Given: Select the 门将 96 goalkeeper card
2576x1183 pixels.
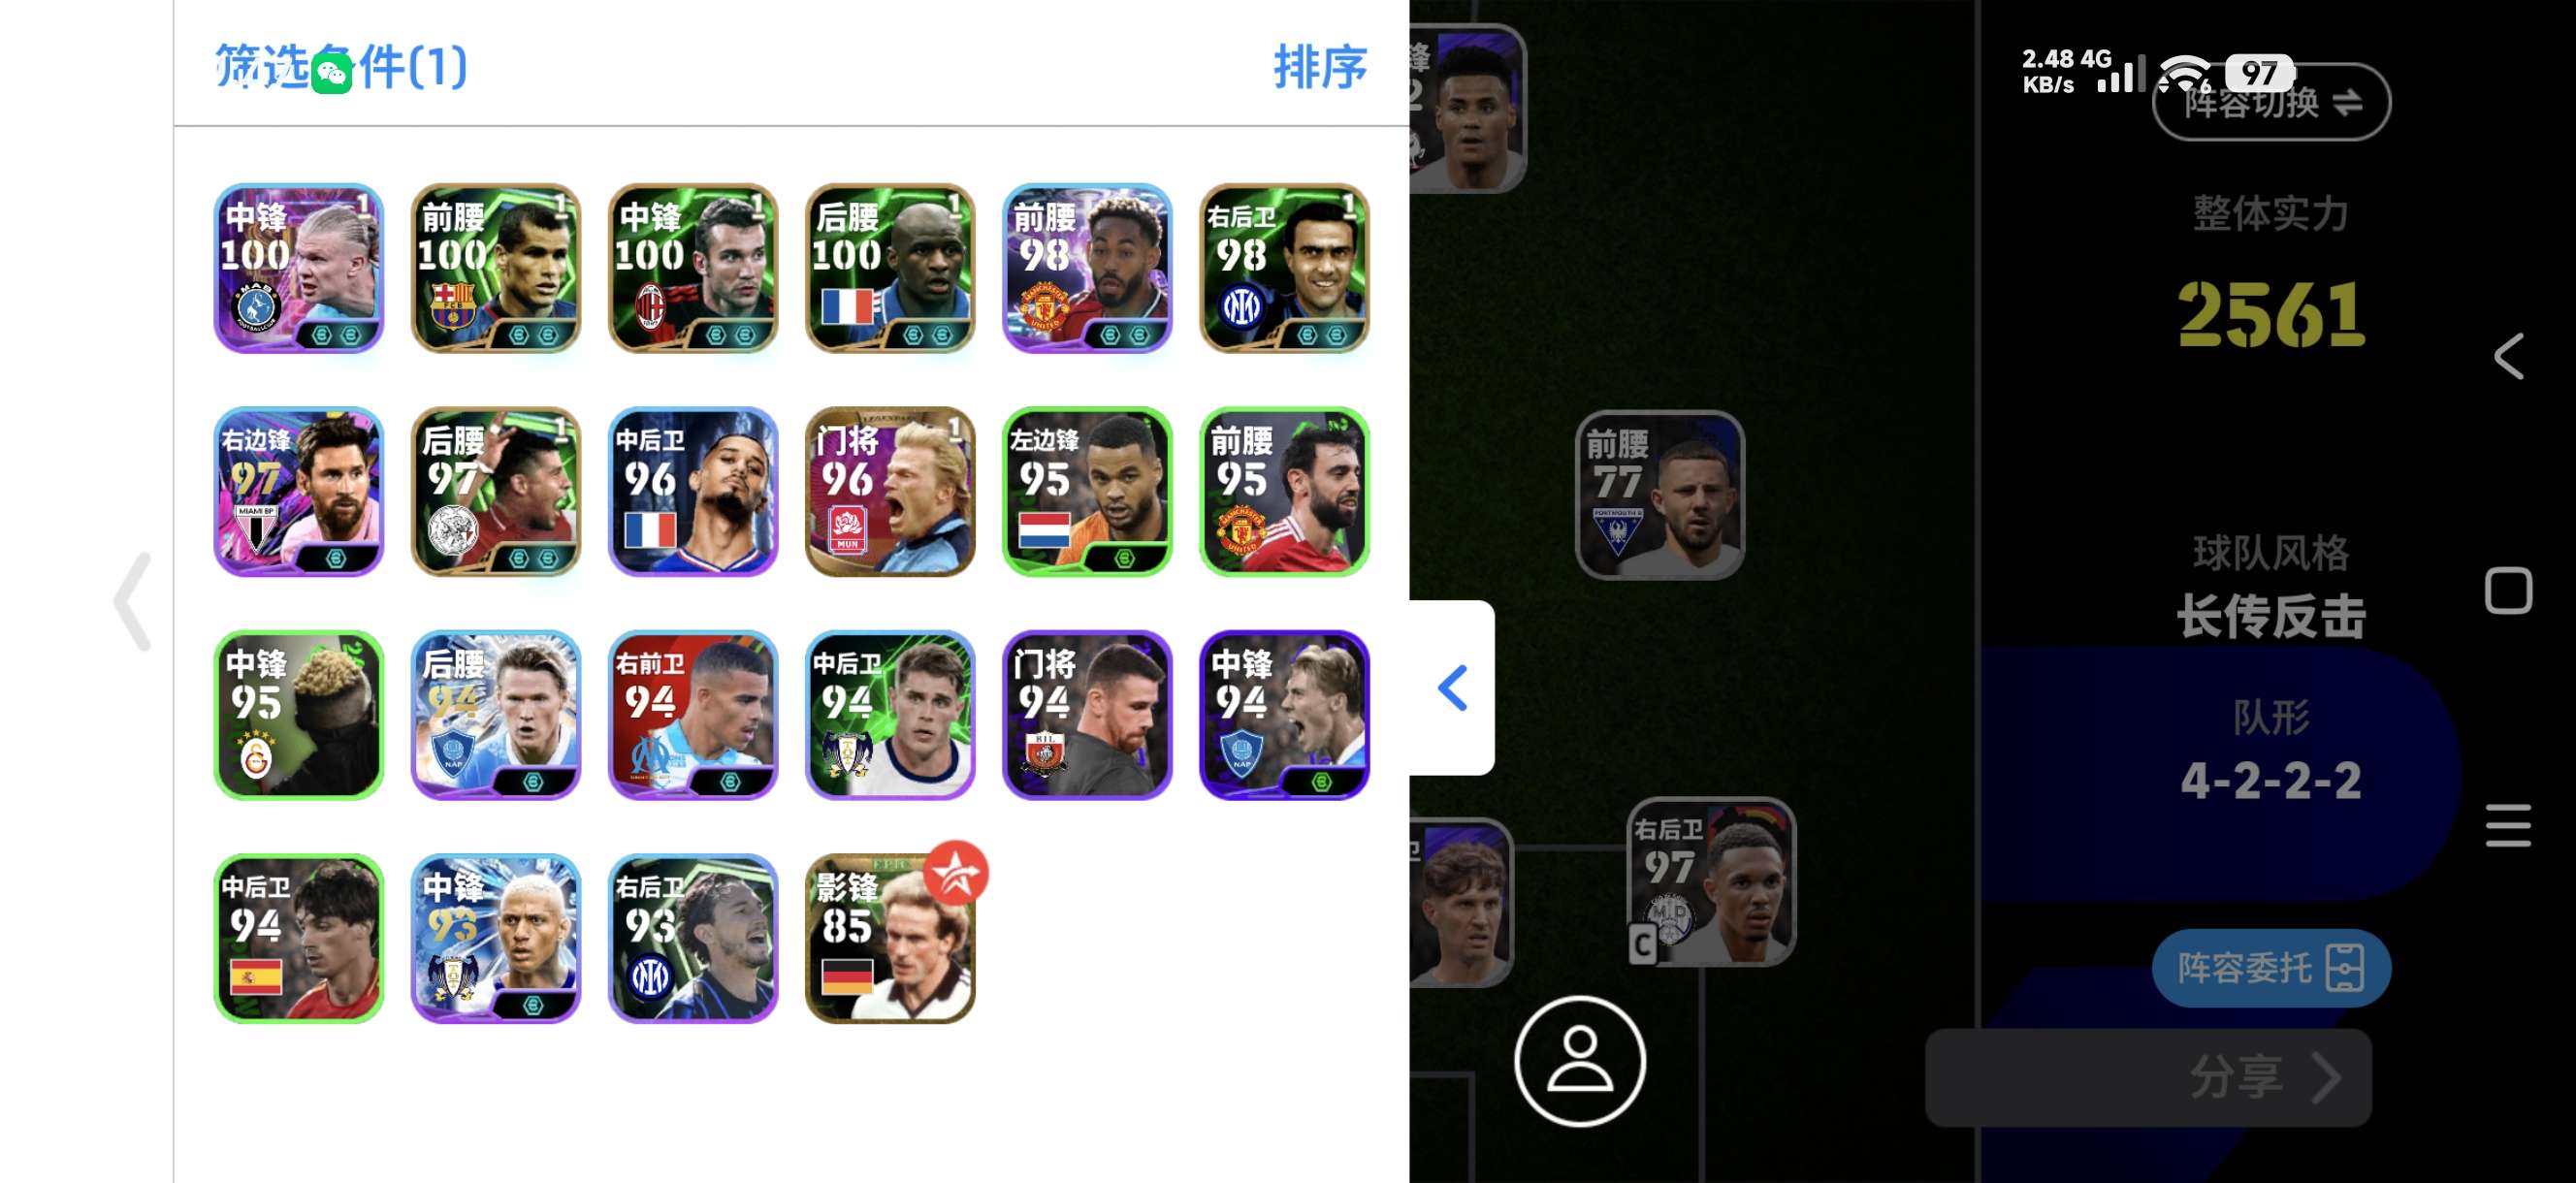Looking at the screenshot, I should [890, 491].
